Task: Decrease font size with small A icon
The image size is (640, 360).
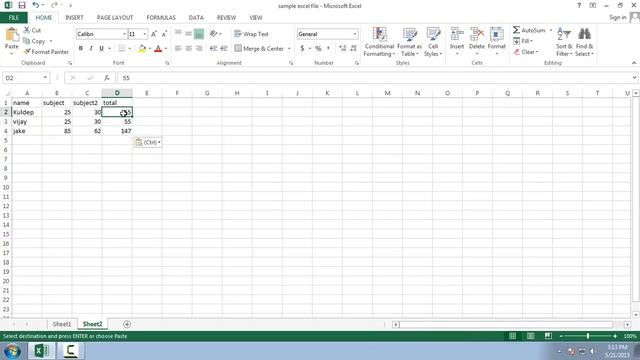Action: pos(164,34)
